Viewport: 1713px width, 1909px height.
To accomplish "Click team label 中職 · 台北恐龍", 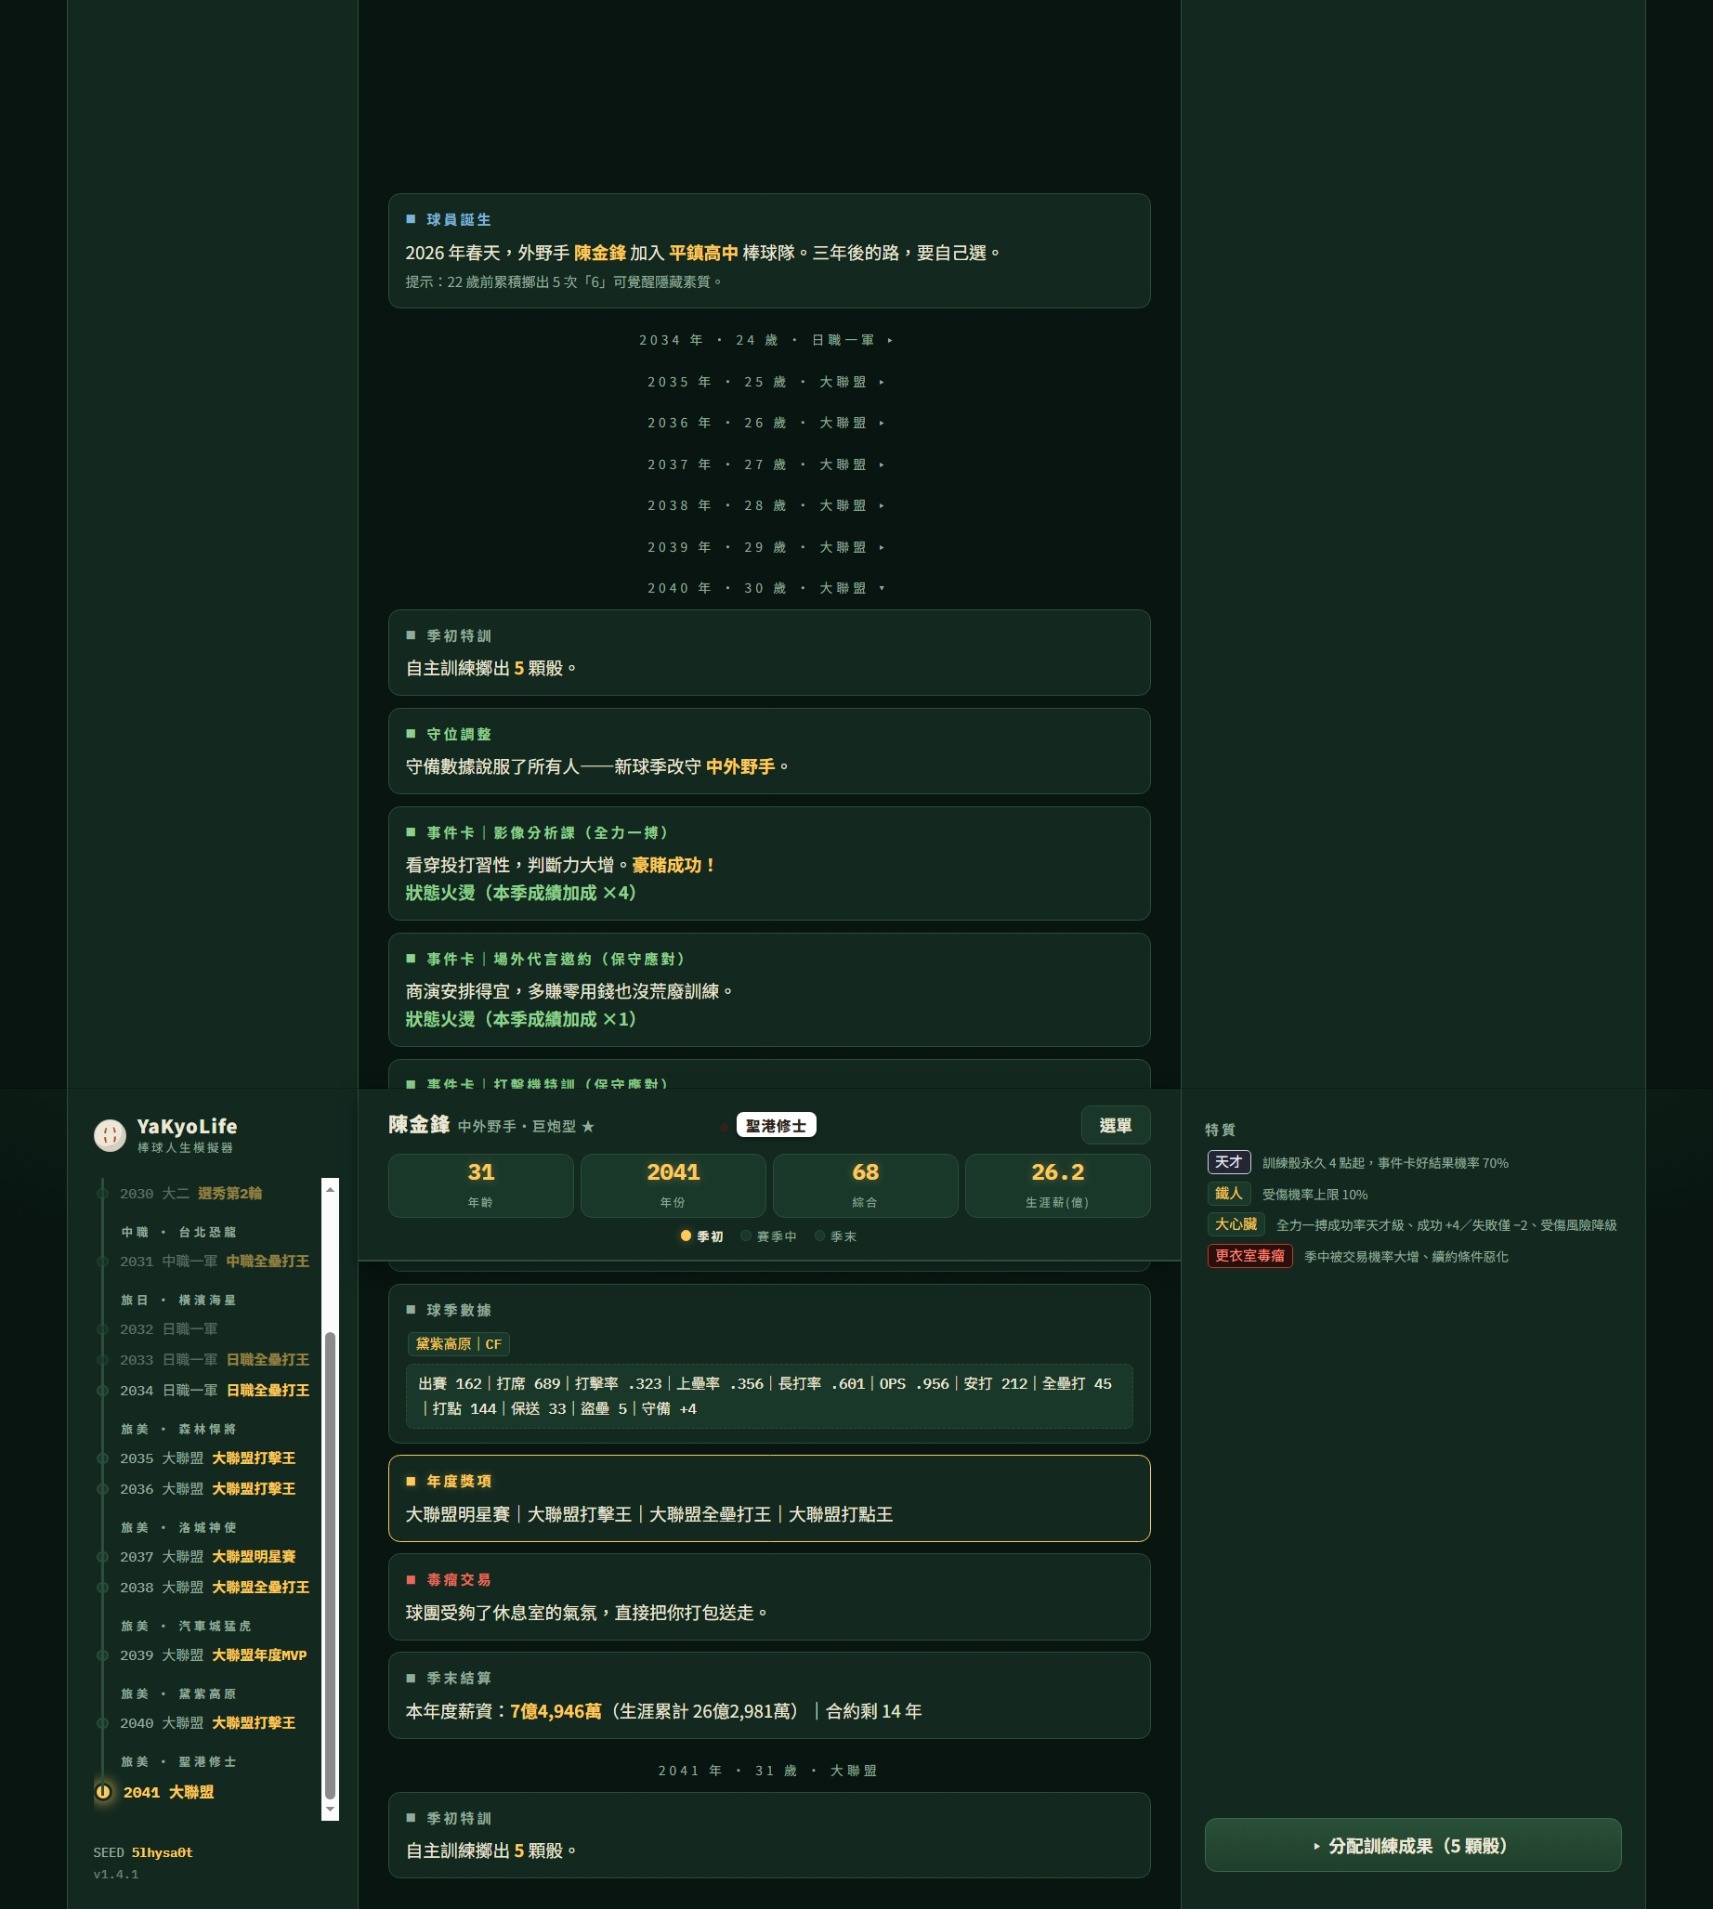I will 178,1232.
